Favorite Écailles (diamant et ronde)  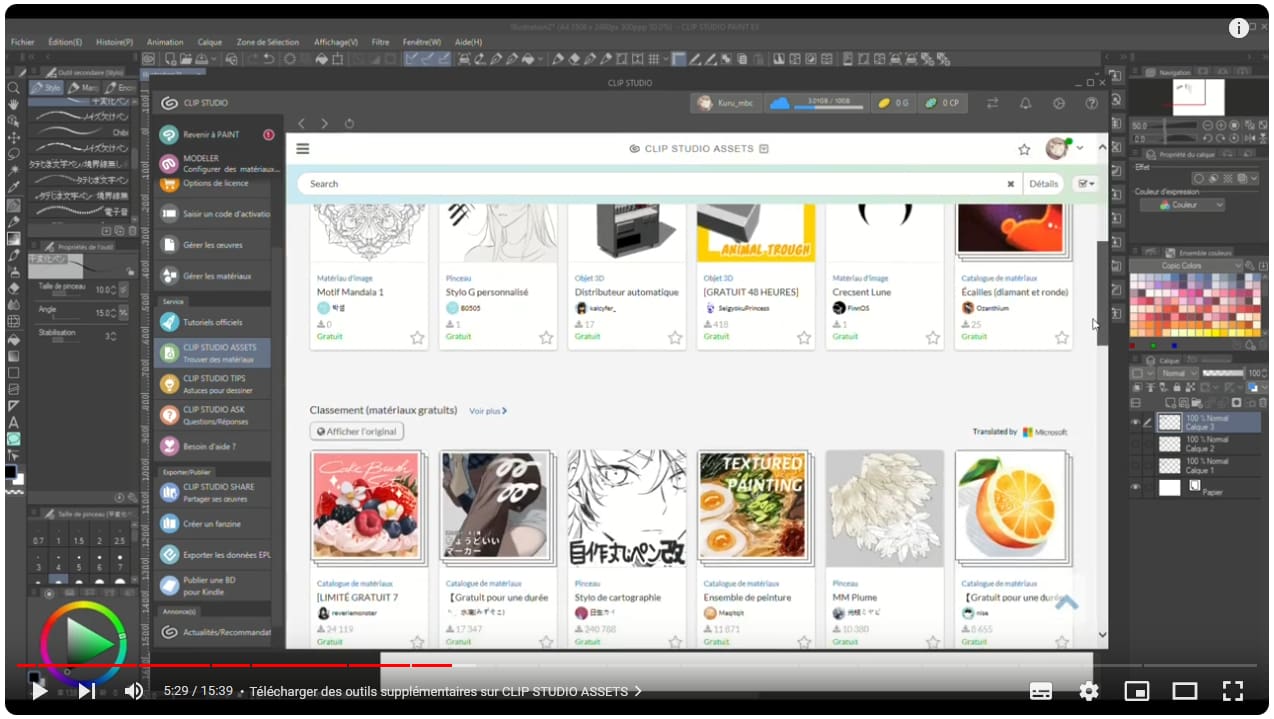click(x=1062, y=338)
